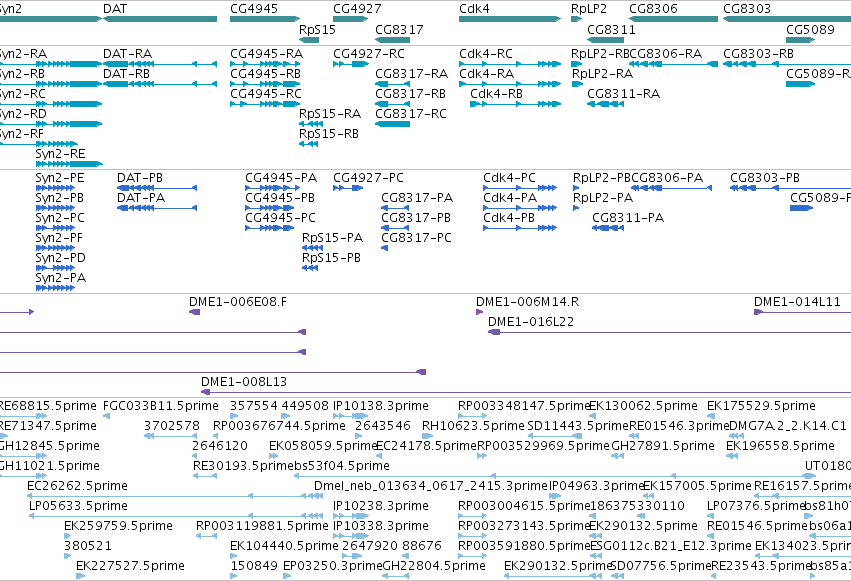Click the CG8303 gene label
The height and width of the screenshot is (581, 851).
[747, 9]
